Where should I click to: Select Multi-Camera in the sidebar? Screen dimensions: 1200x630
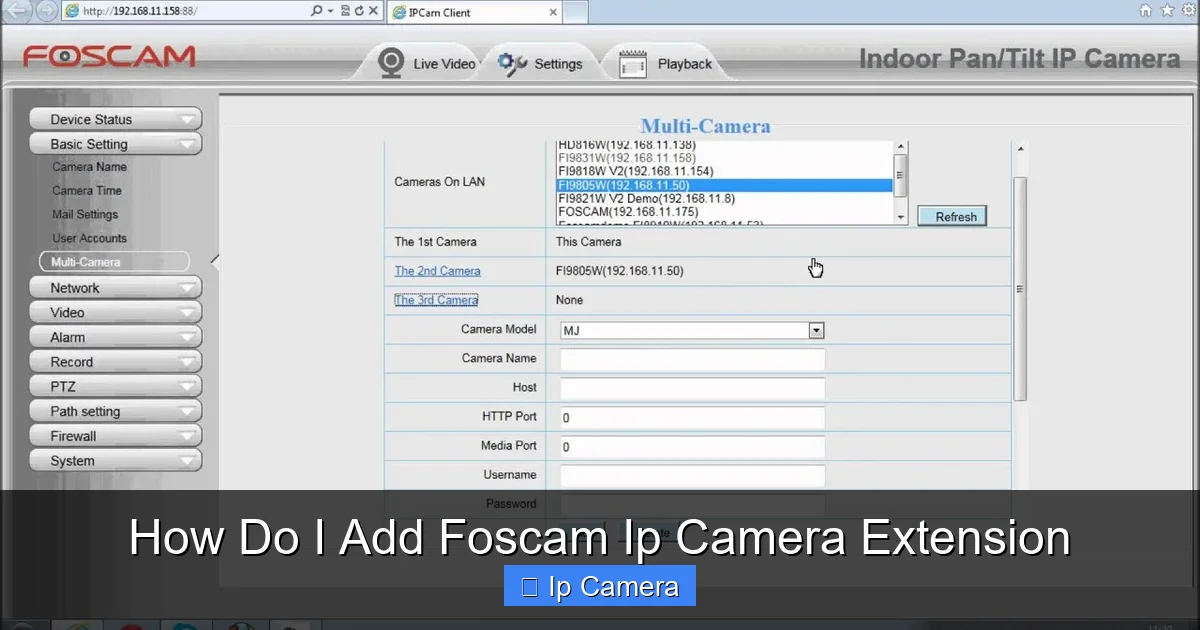coord(114,262)
